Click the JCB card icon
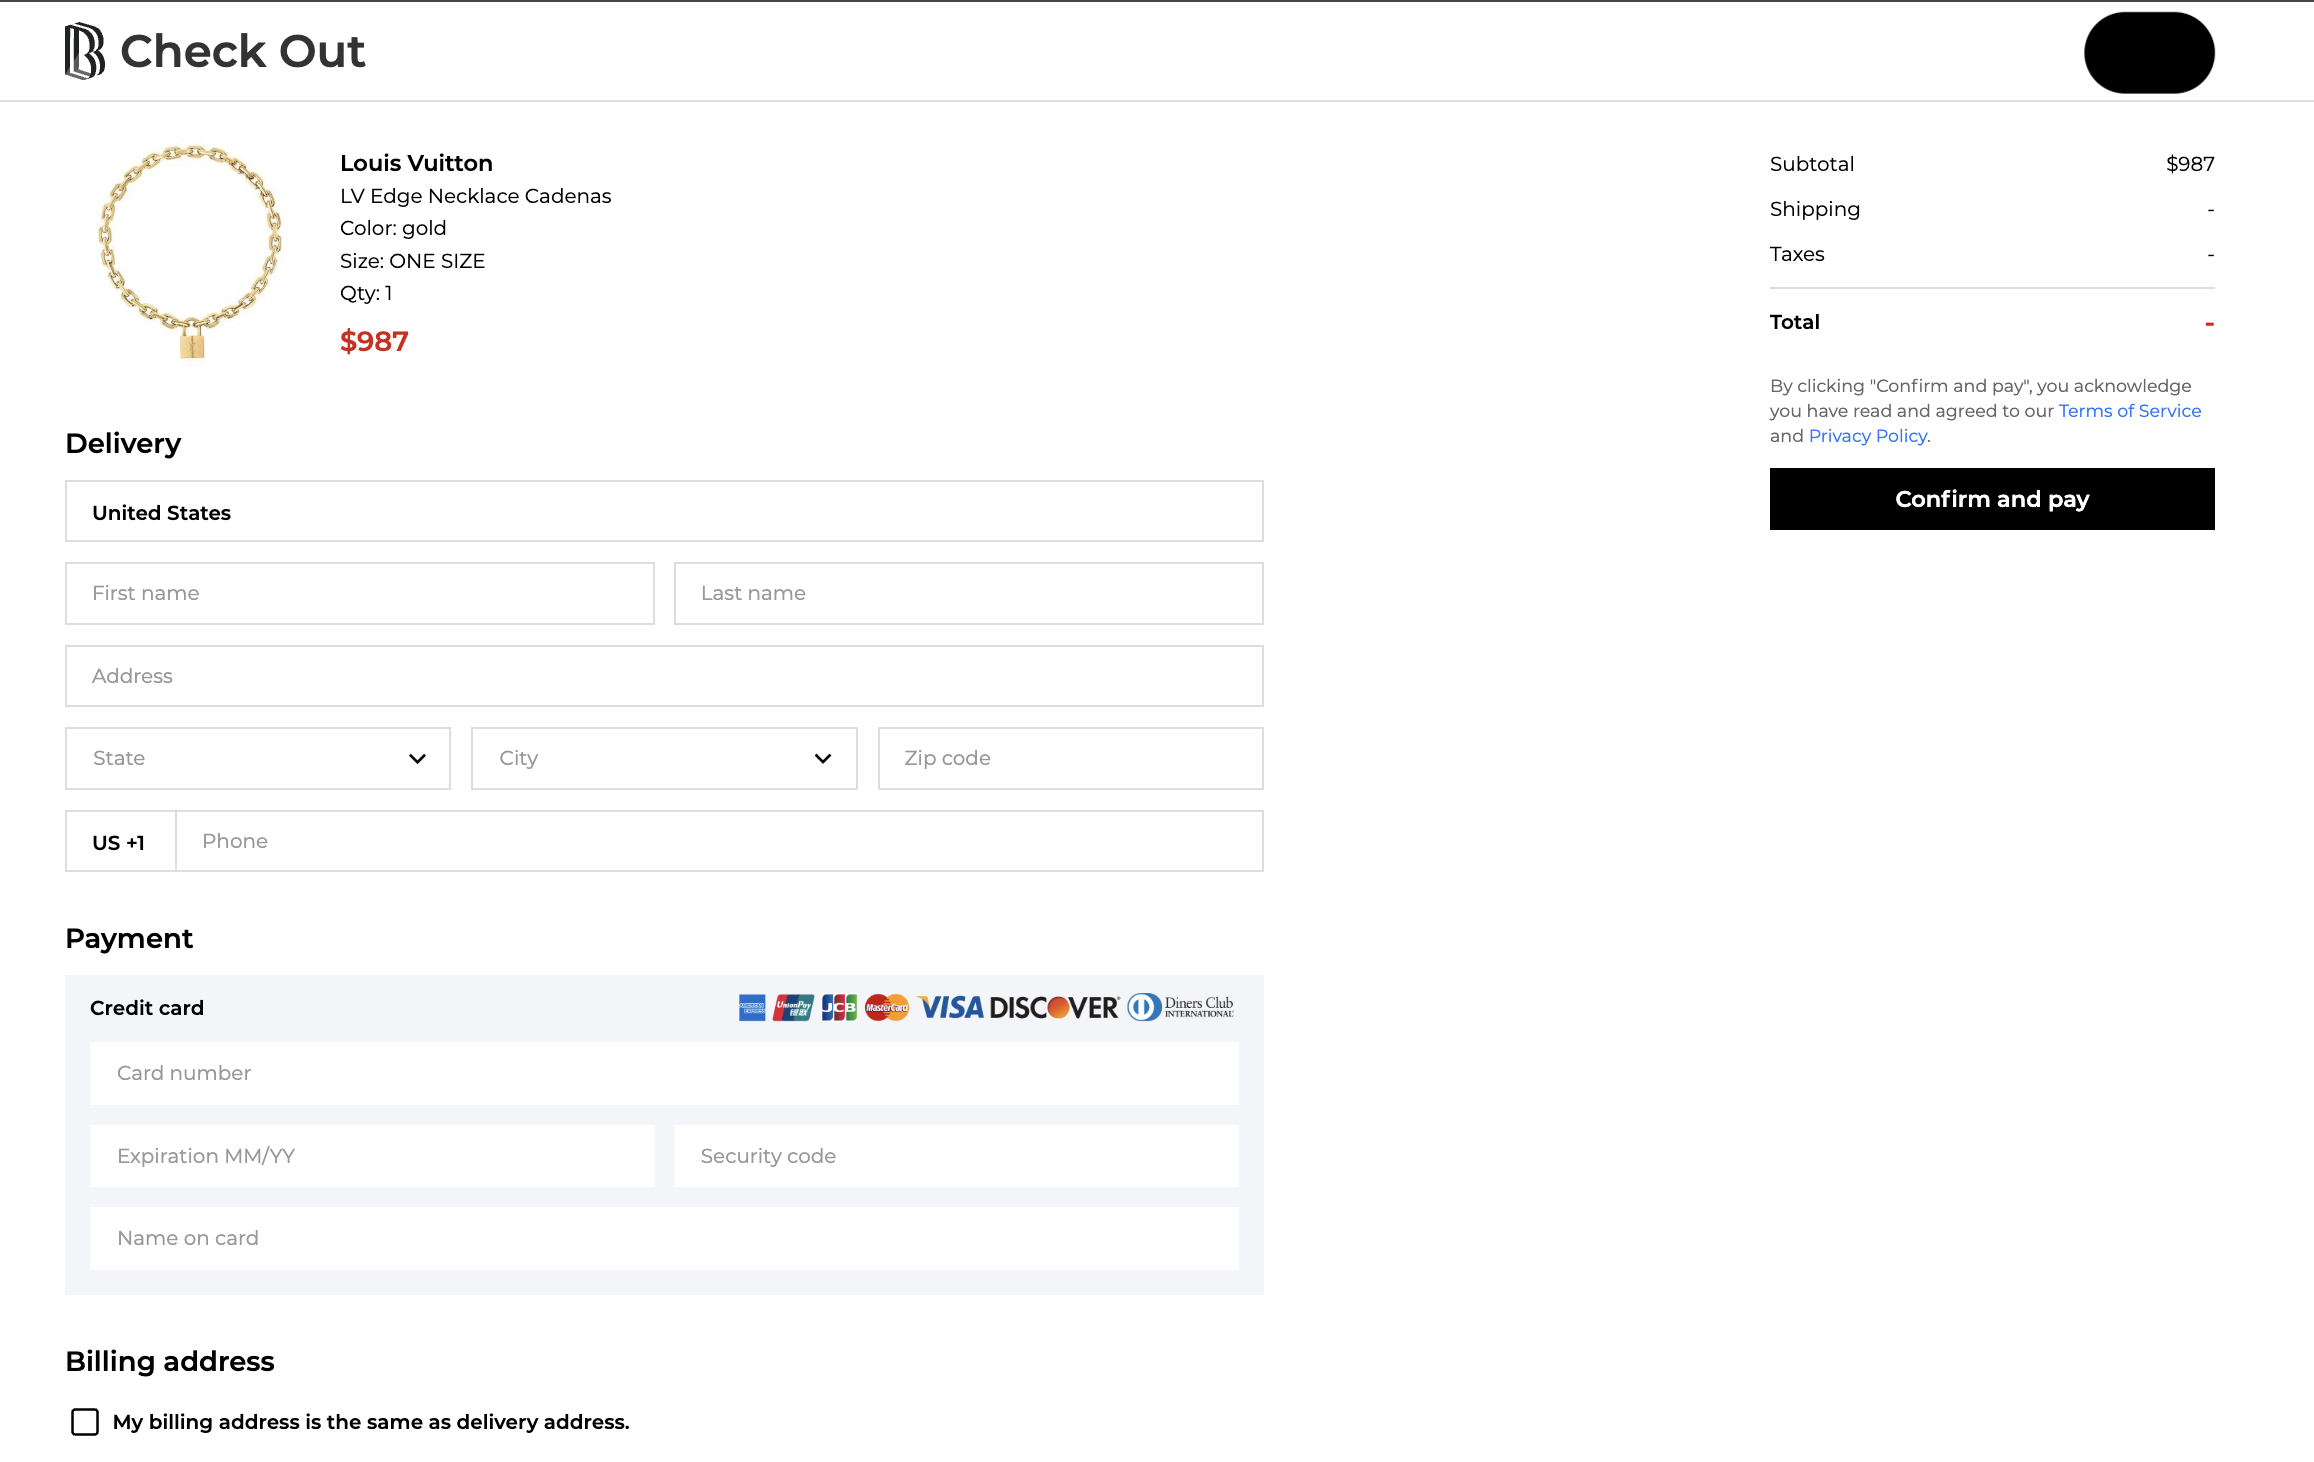2314x1462 pixels. [839, 1007]
